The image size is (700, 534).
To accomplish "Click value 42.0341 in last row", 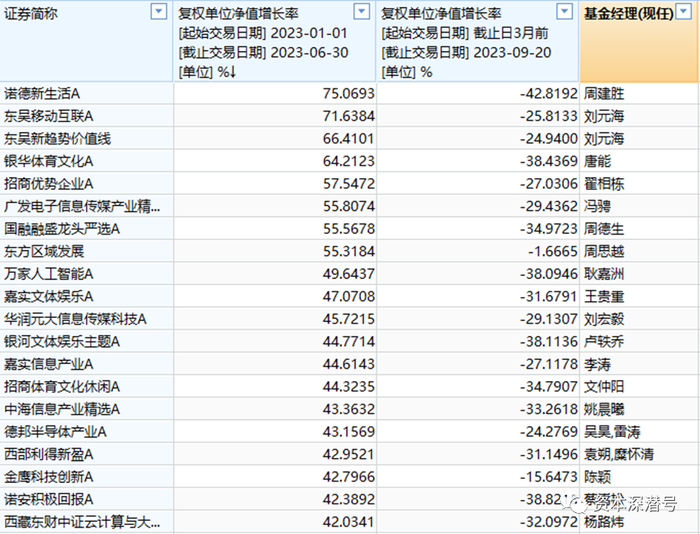I will 349,522.
